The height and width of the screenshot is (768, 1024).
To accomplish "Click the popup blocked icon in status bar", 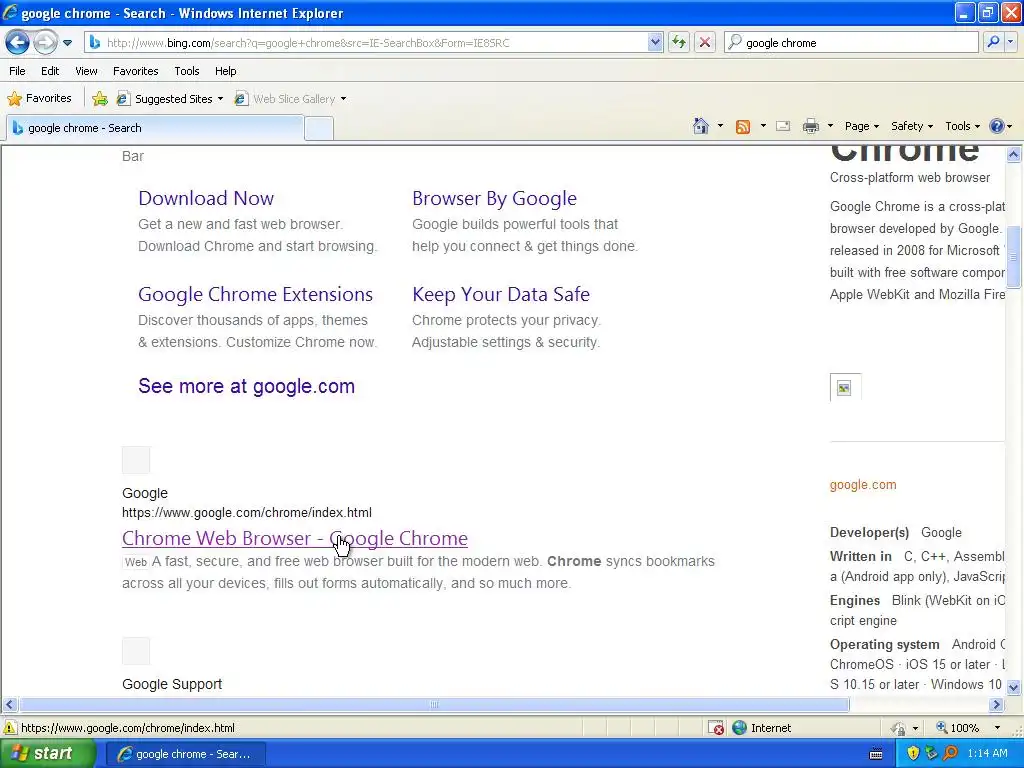I will coord(716,728).
